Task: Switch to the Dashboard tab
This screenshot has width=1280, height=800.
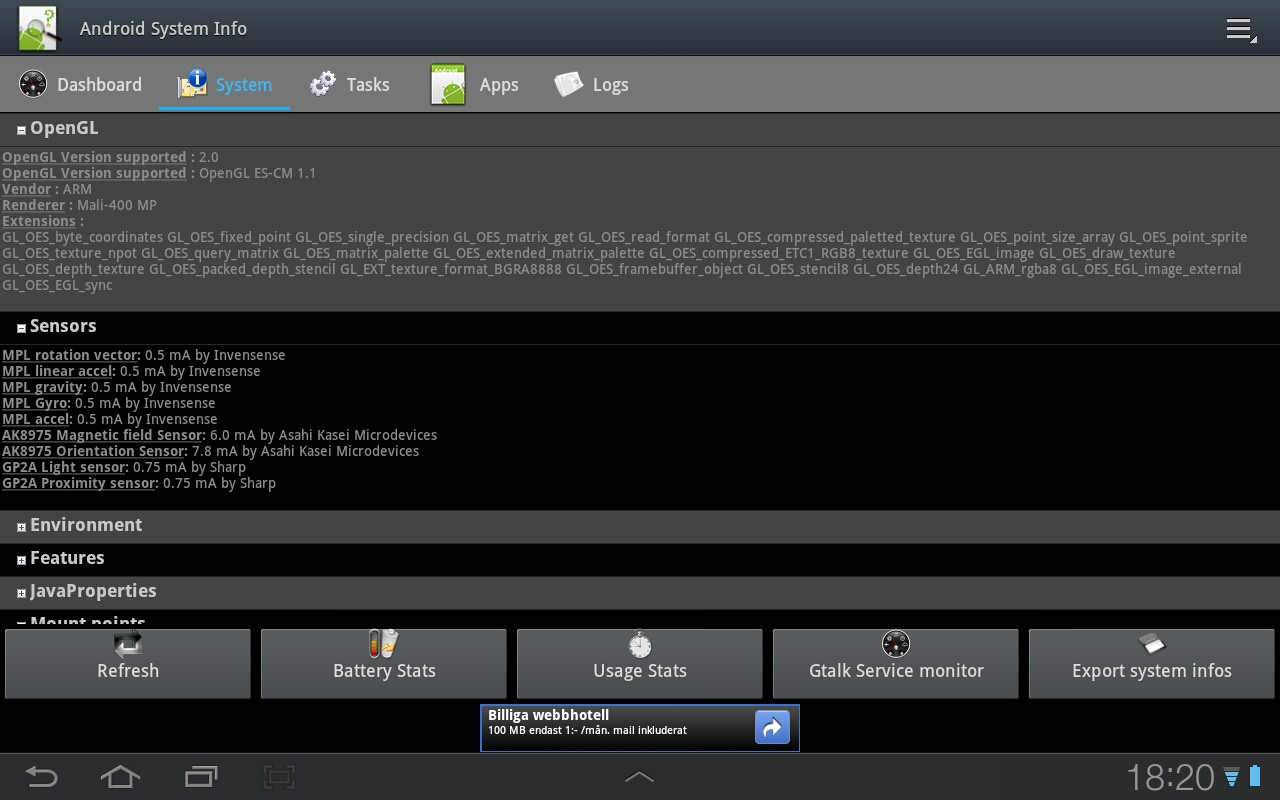Action: pos(81,84)
